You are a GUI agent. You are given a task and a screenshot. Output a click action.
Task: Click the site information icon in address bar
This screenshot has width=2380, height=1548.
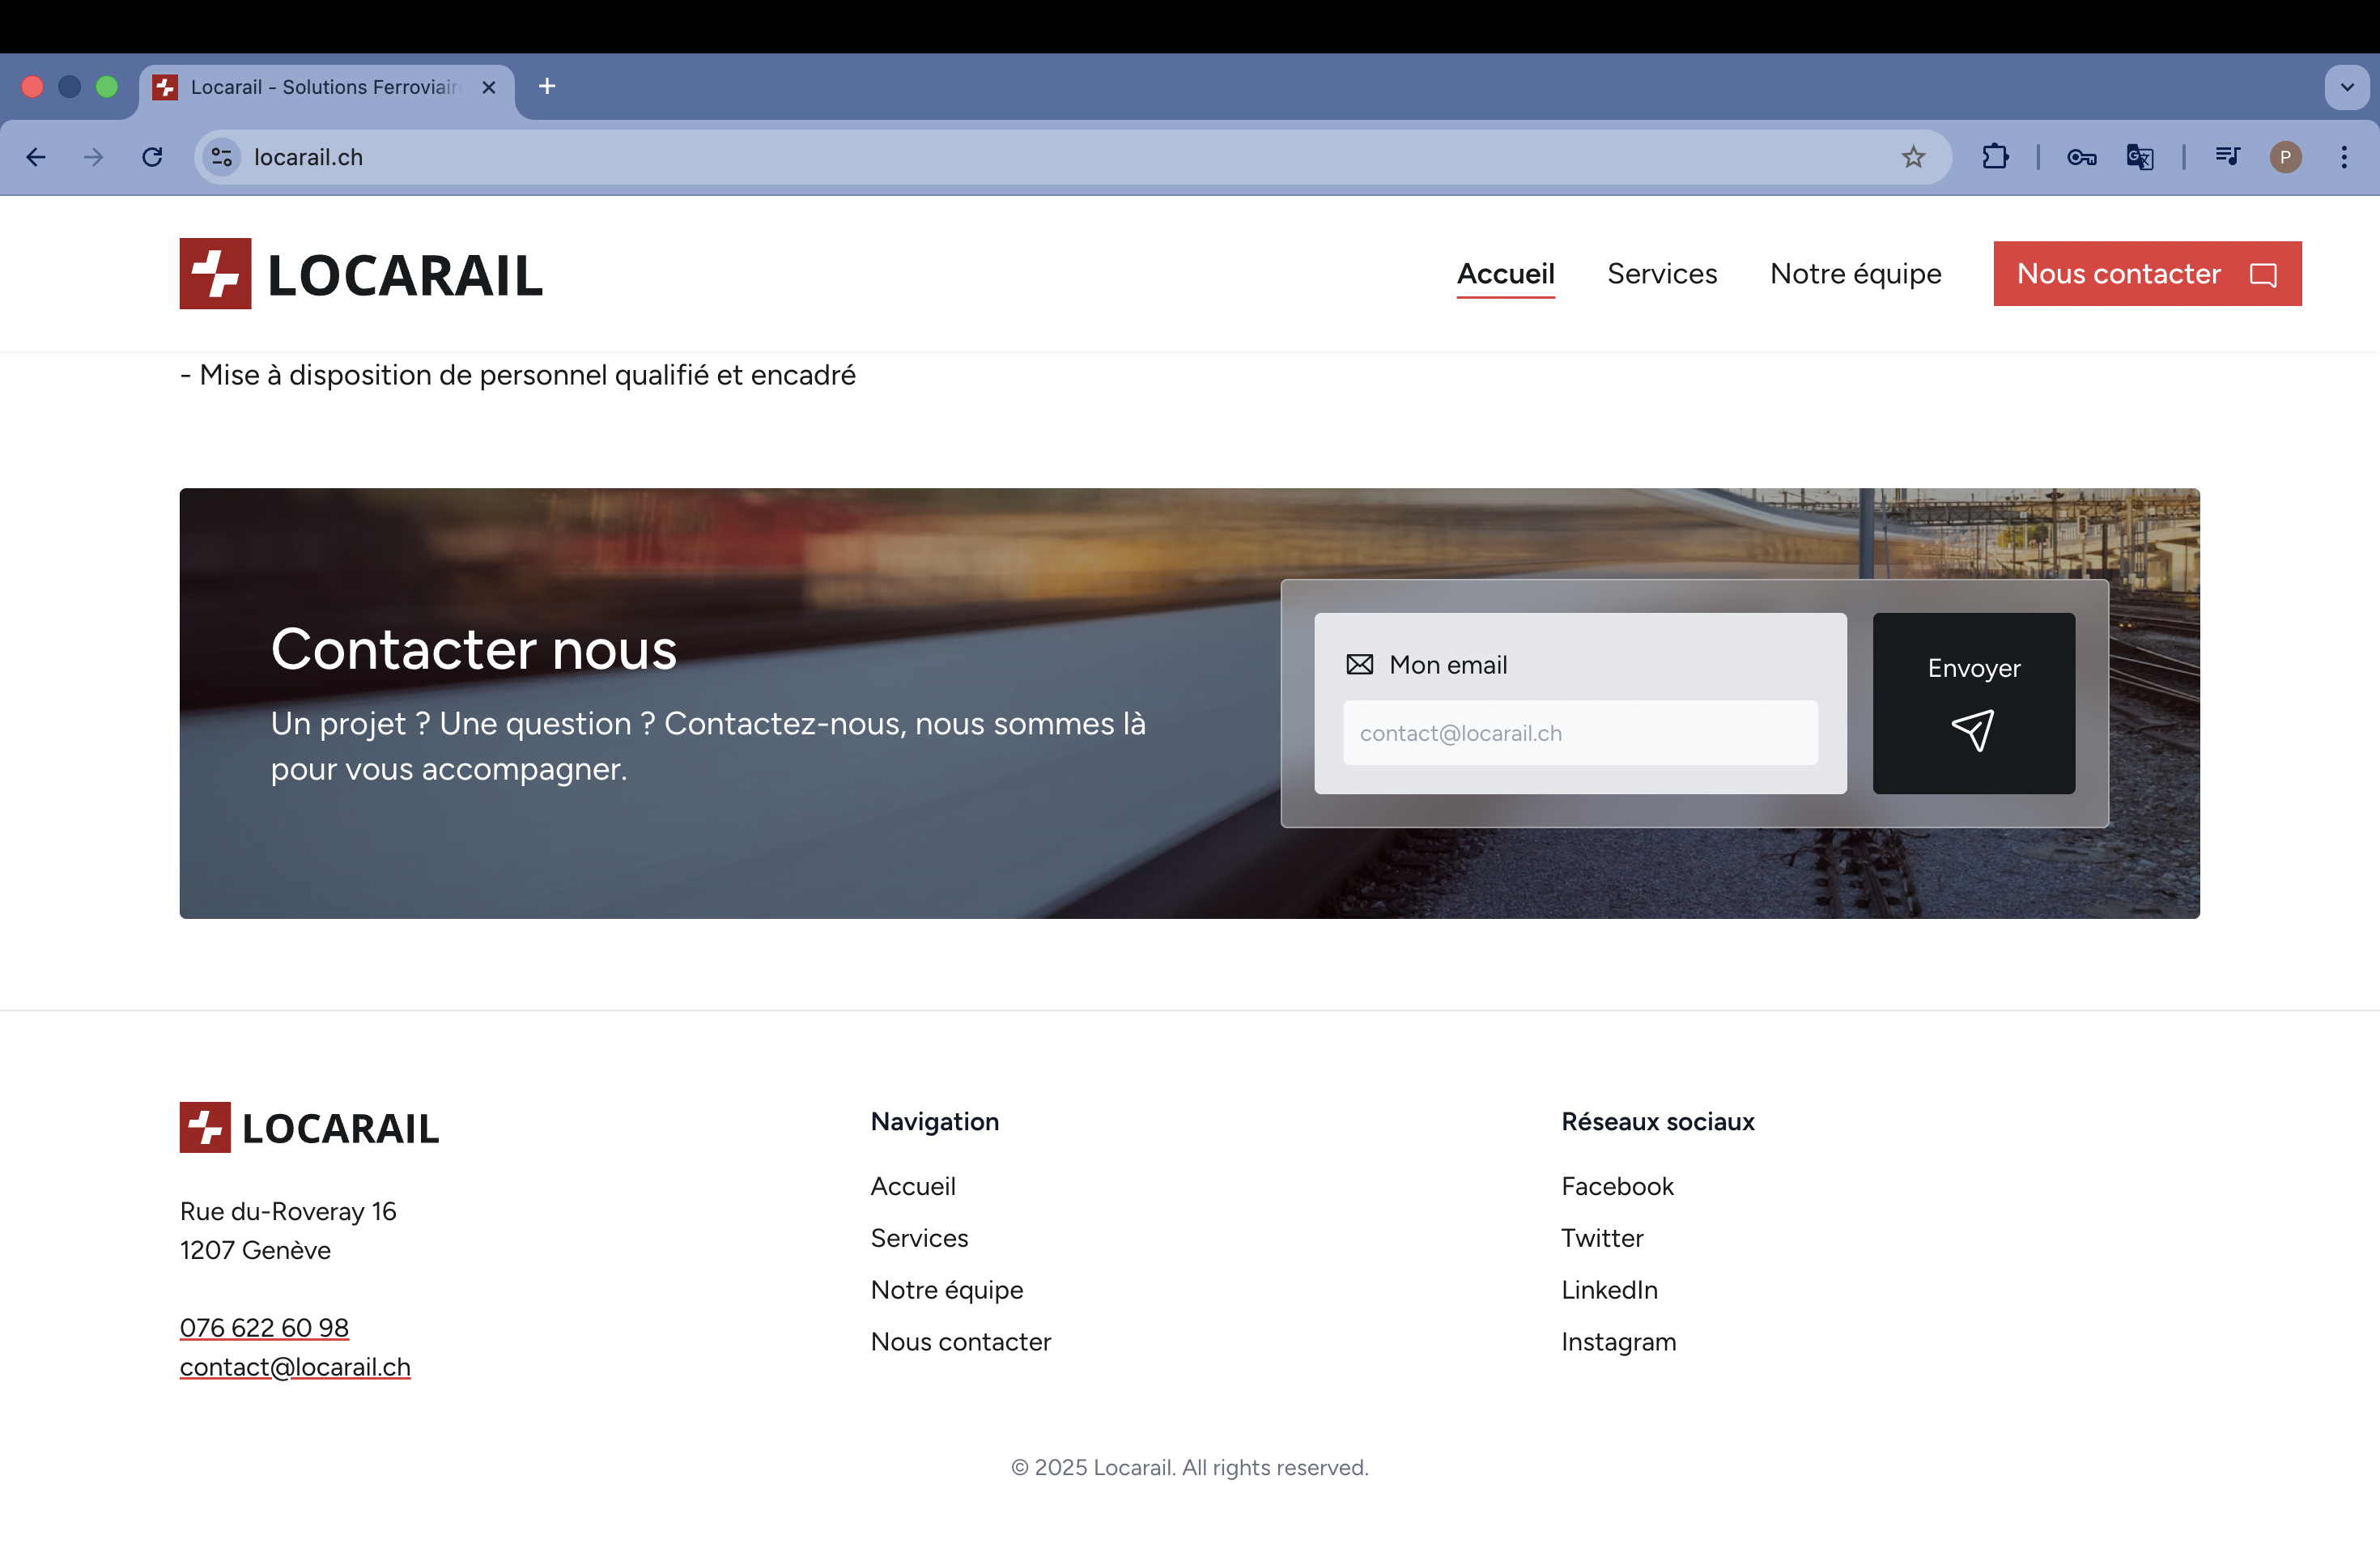point(221,157)
